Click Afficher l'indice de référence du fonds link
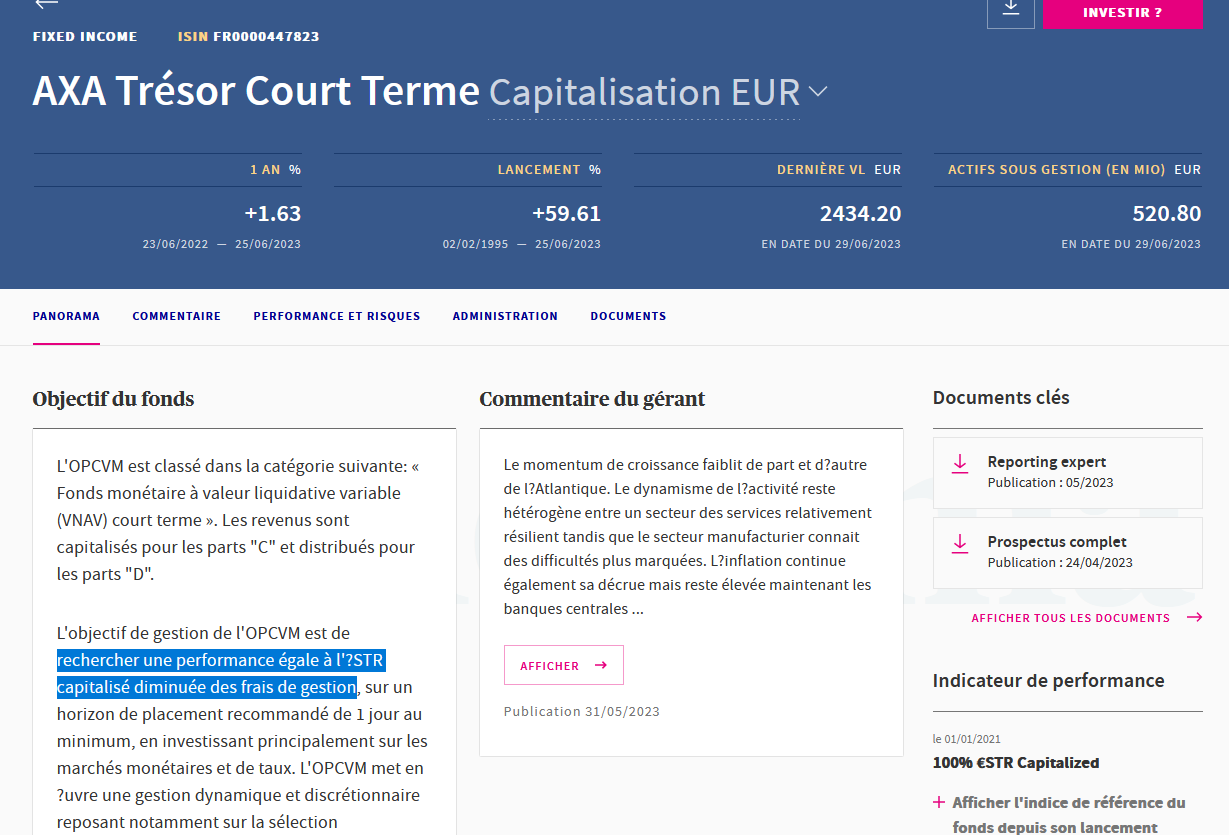The width and height of the screenshot is (1229, 835). (1069, 815)
